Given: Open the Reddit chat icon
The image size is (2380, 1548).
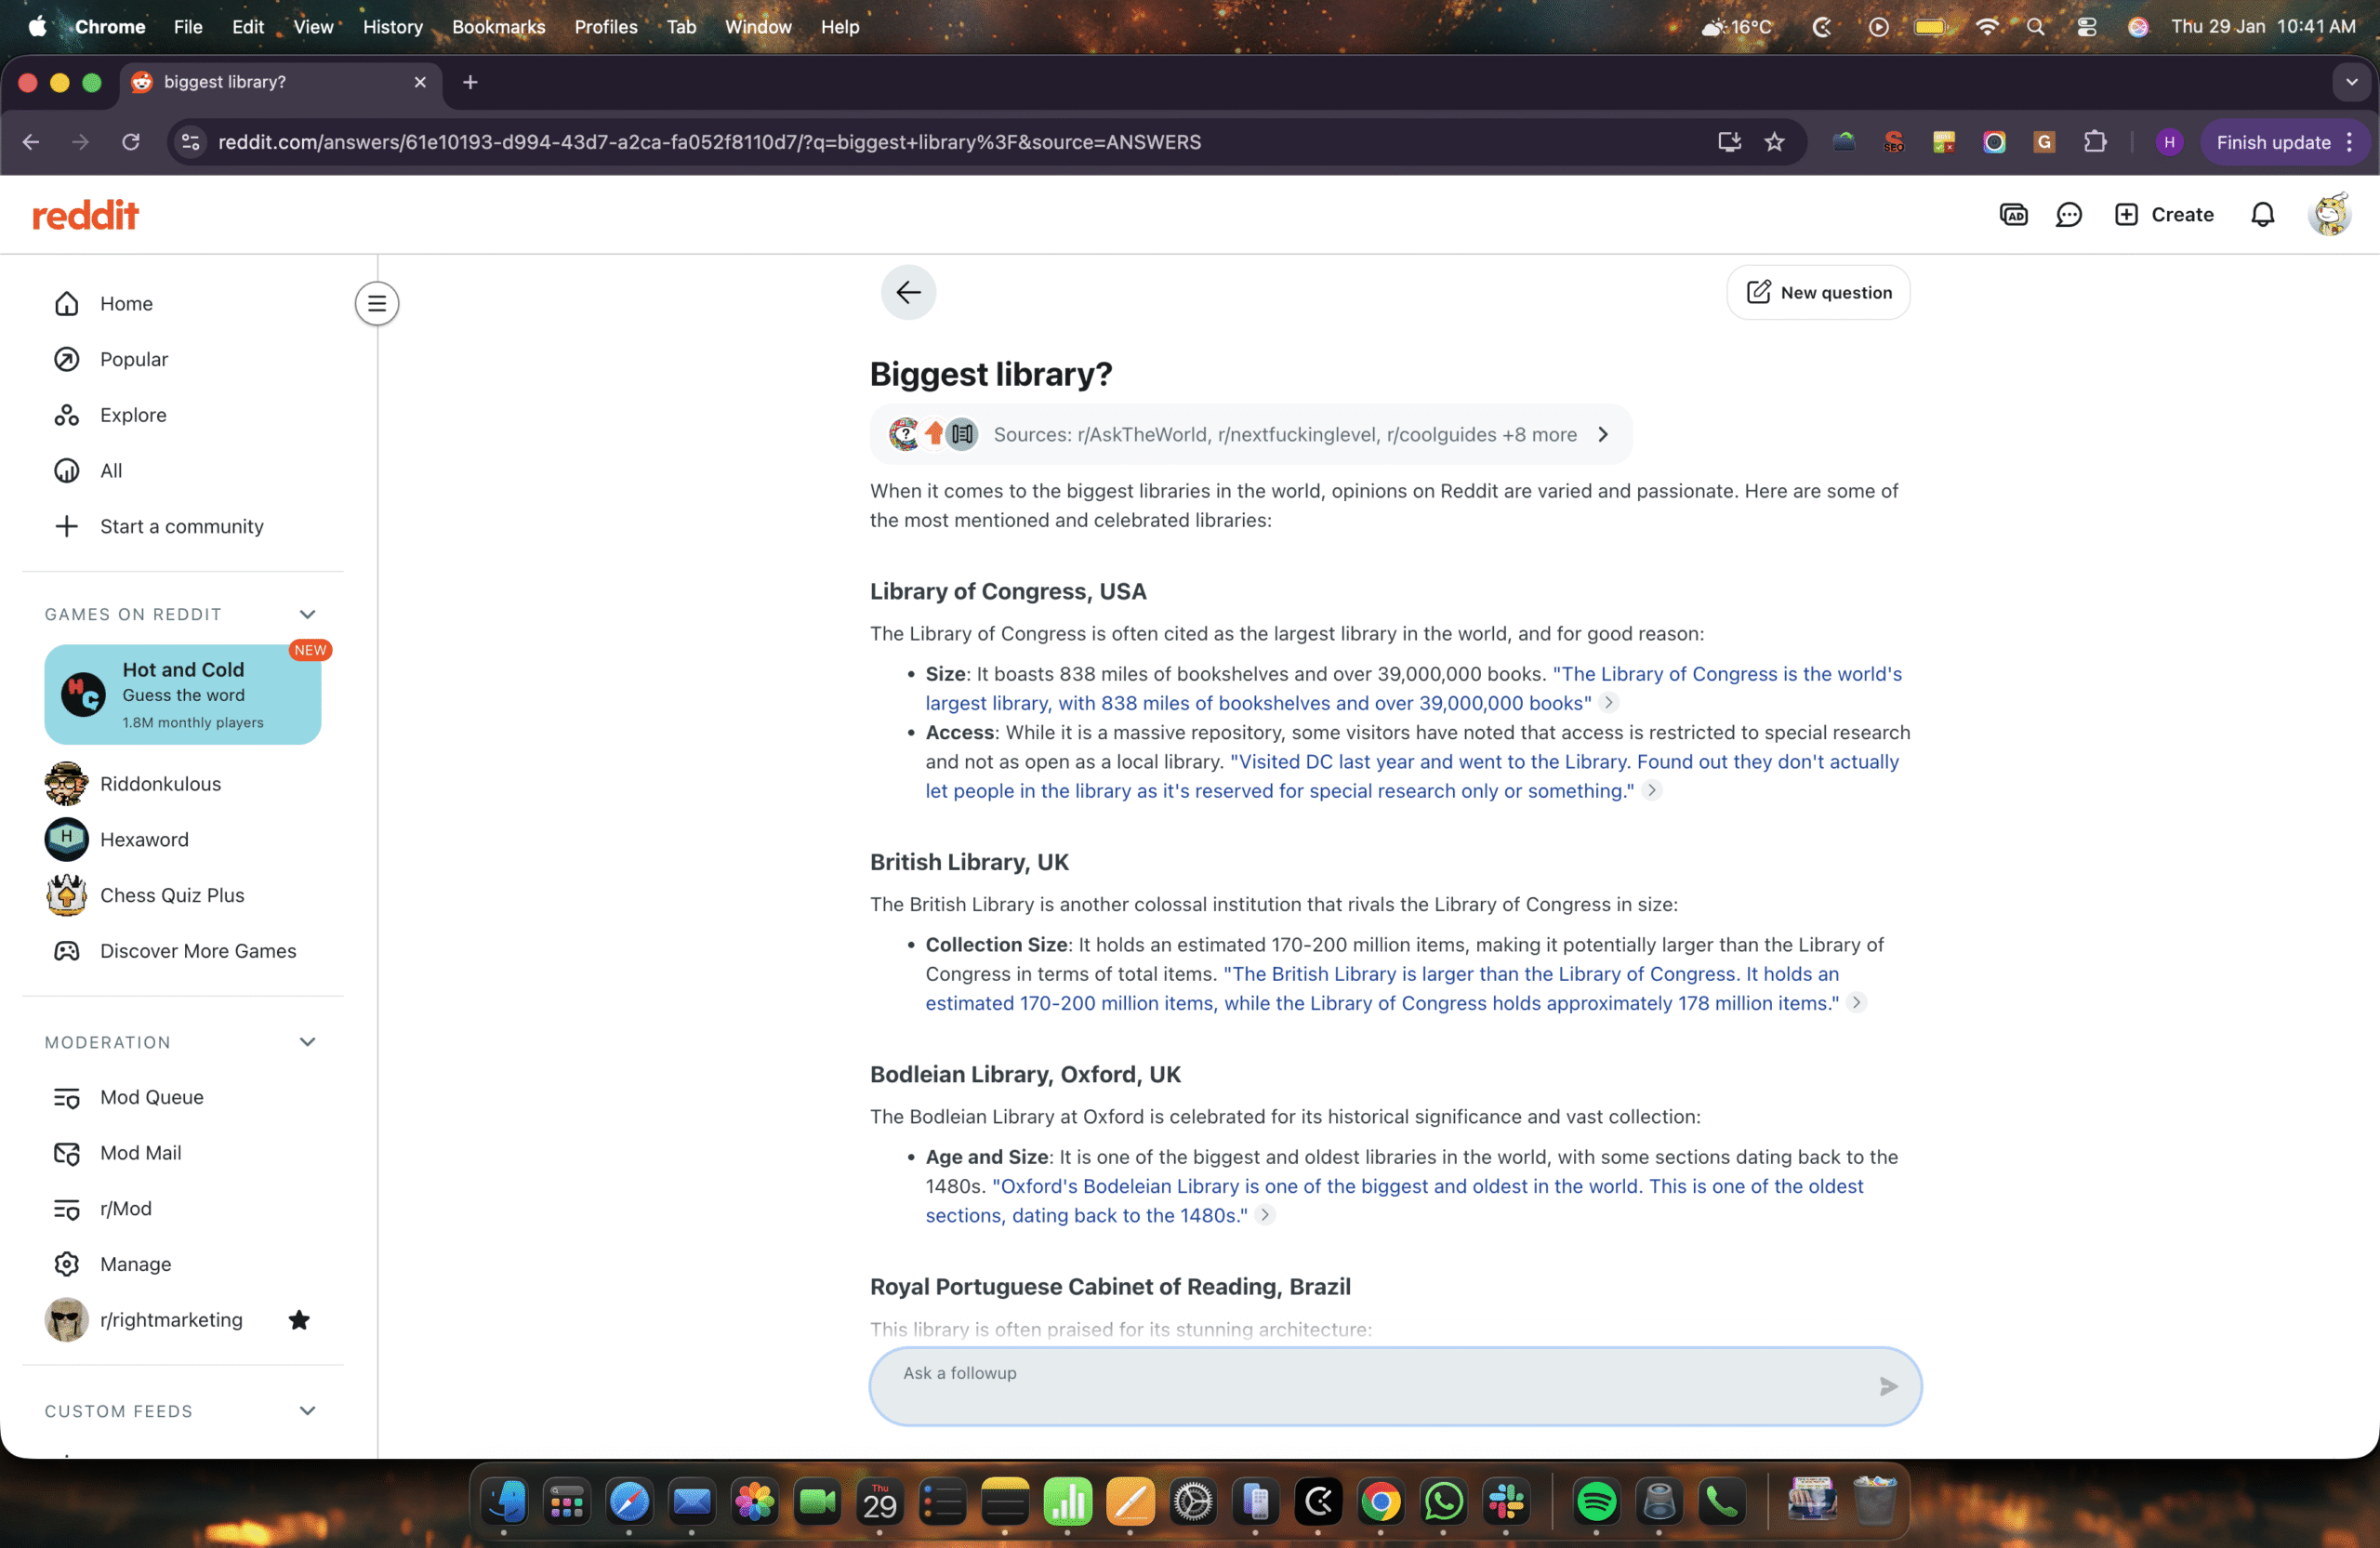Looking at the screenshot, I should [2068, 215].
